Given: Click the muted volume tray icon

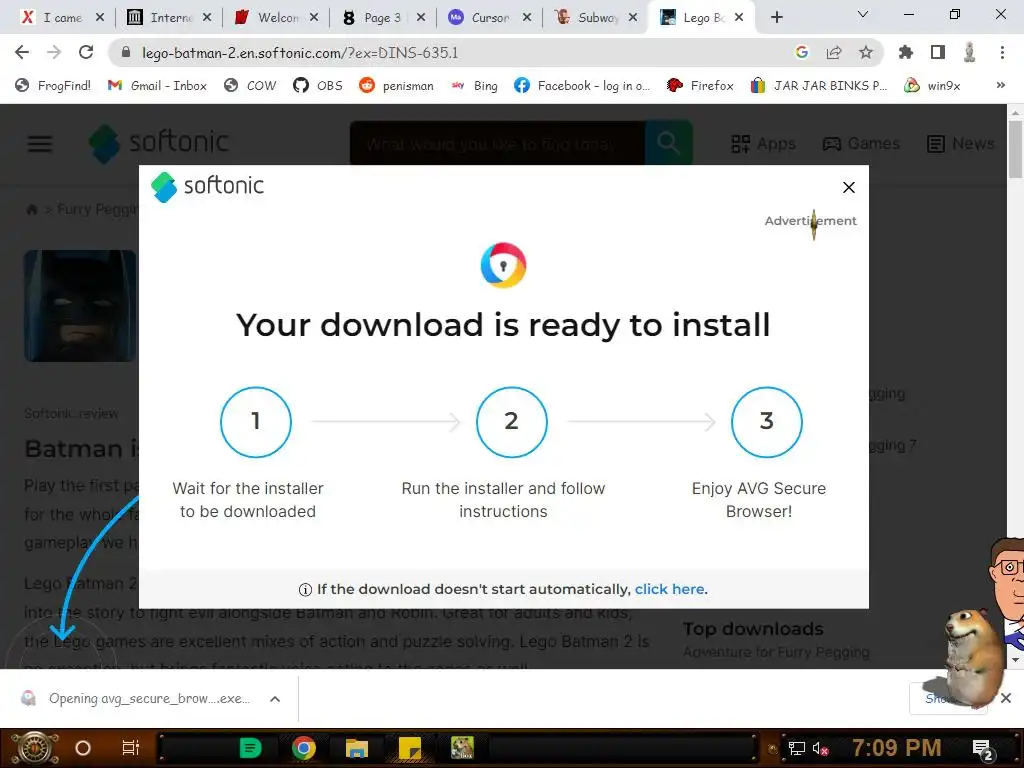Looking at the screenshot, I should point(820,748).
